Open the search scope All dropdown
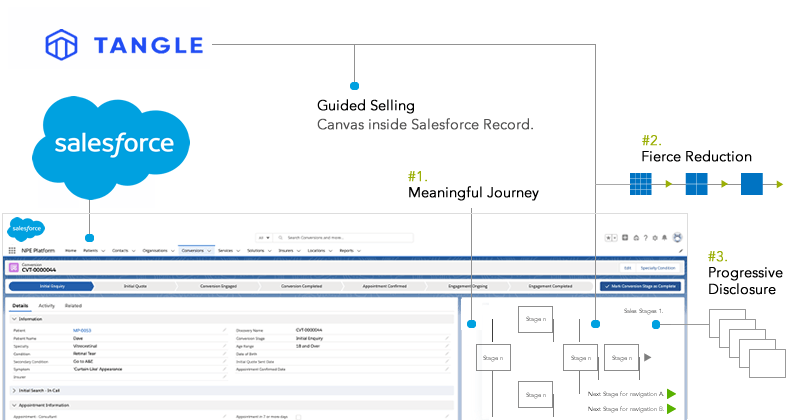This screenshot has height=420, width=800. (264, 238)
